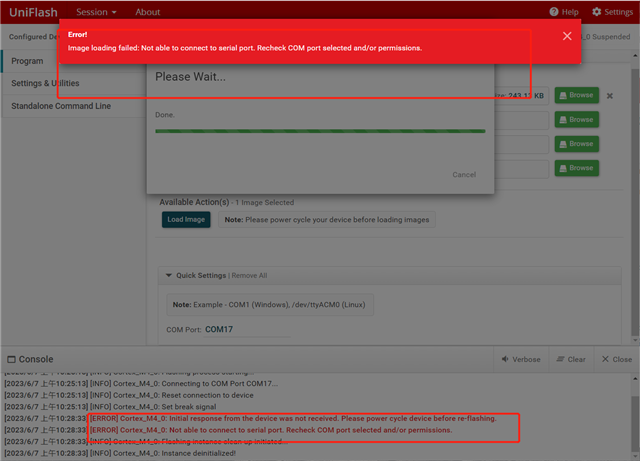Screen dimensions: 640x461
Task: Close the Console panel
Action: (x=617, y=359)
